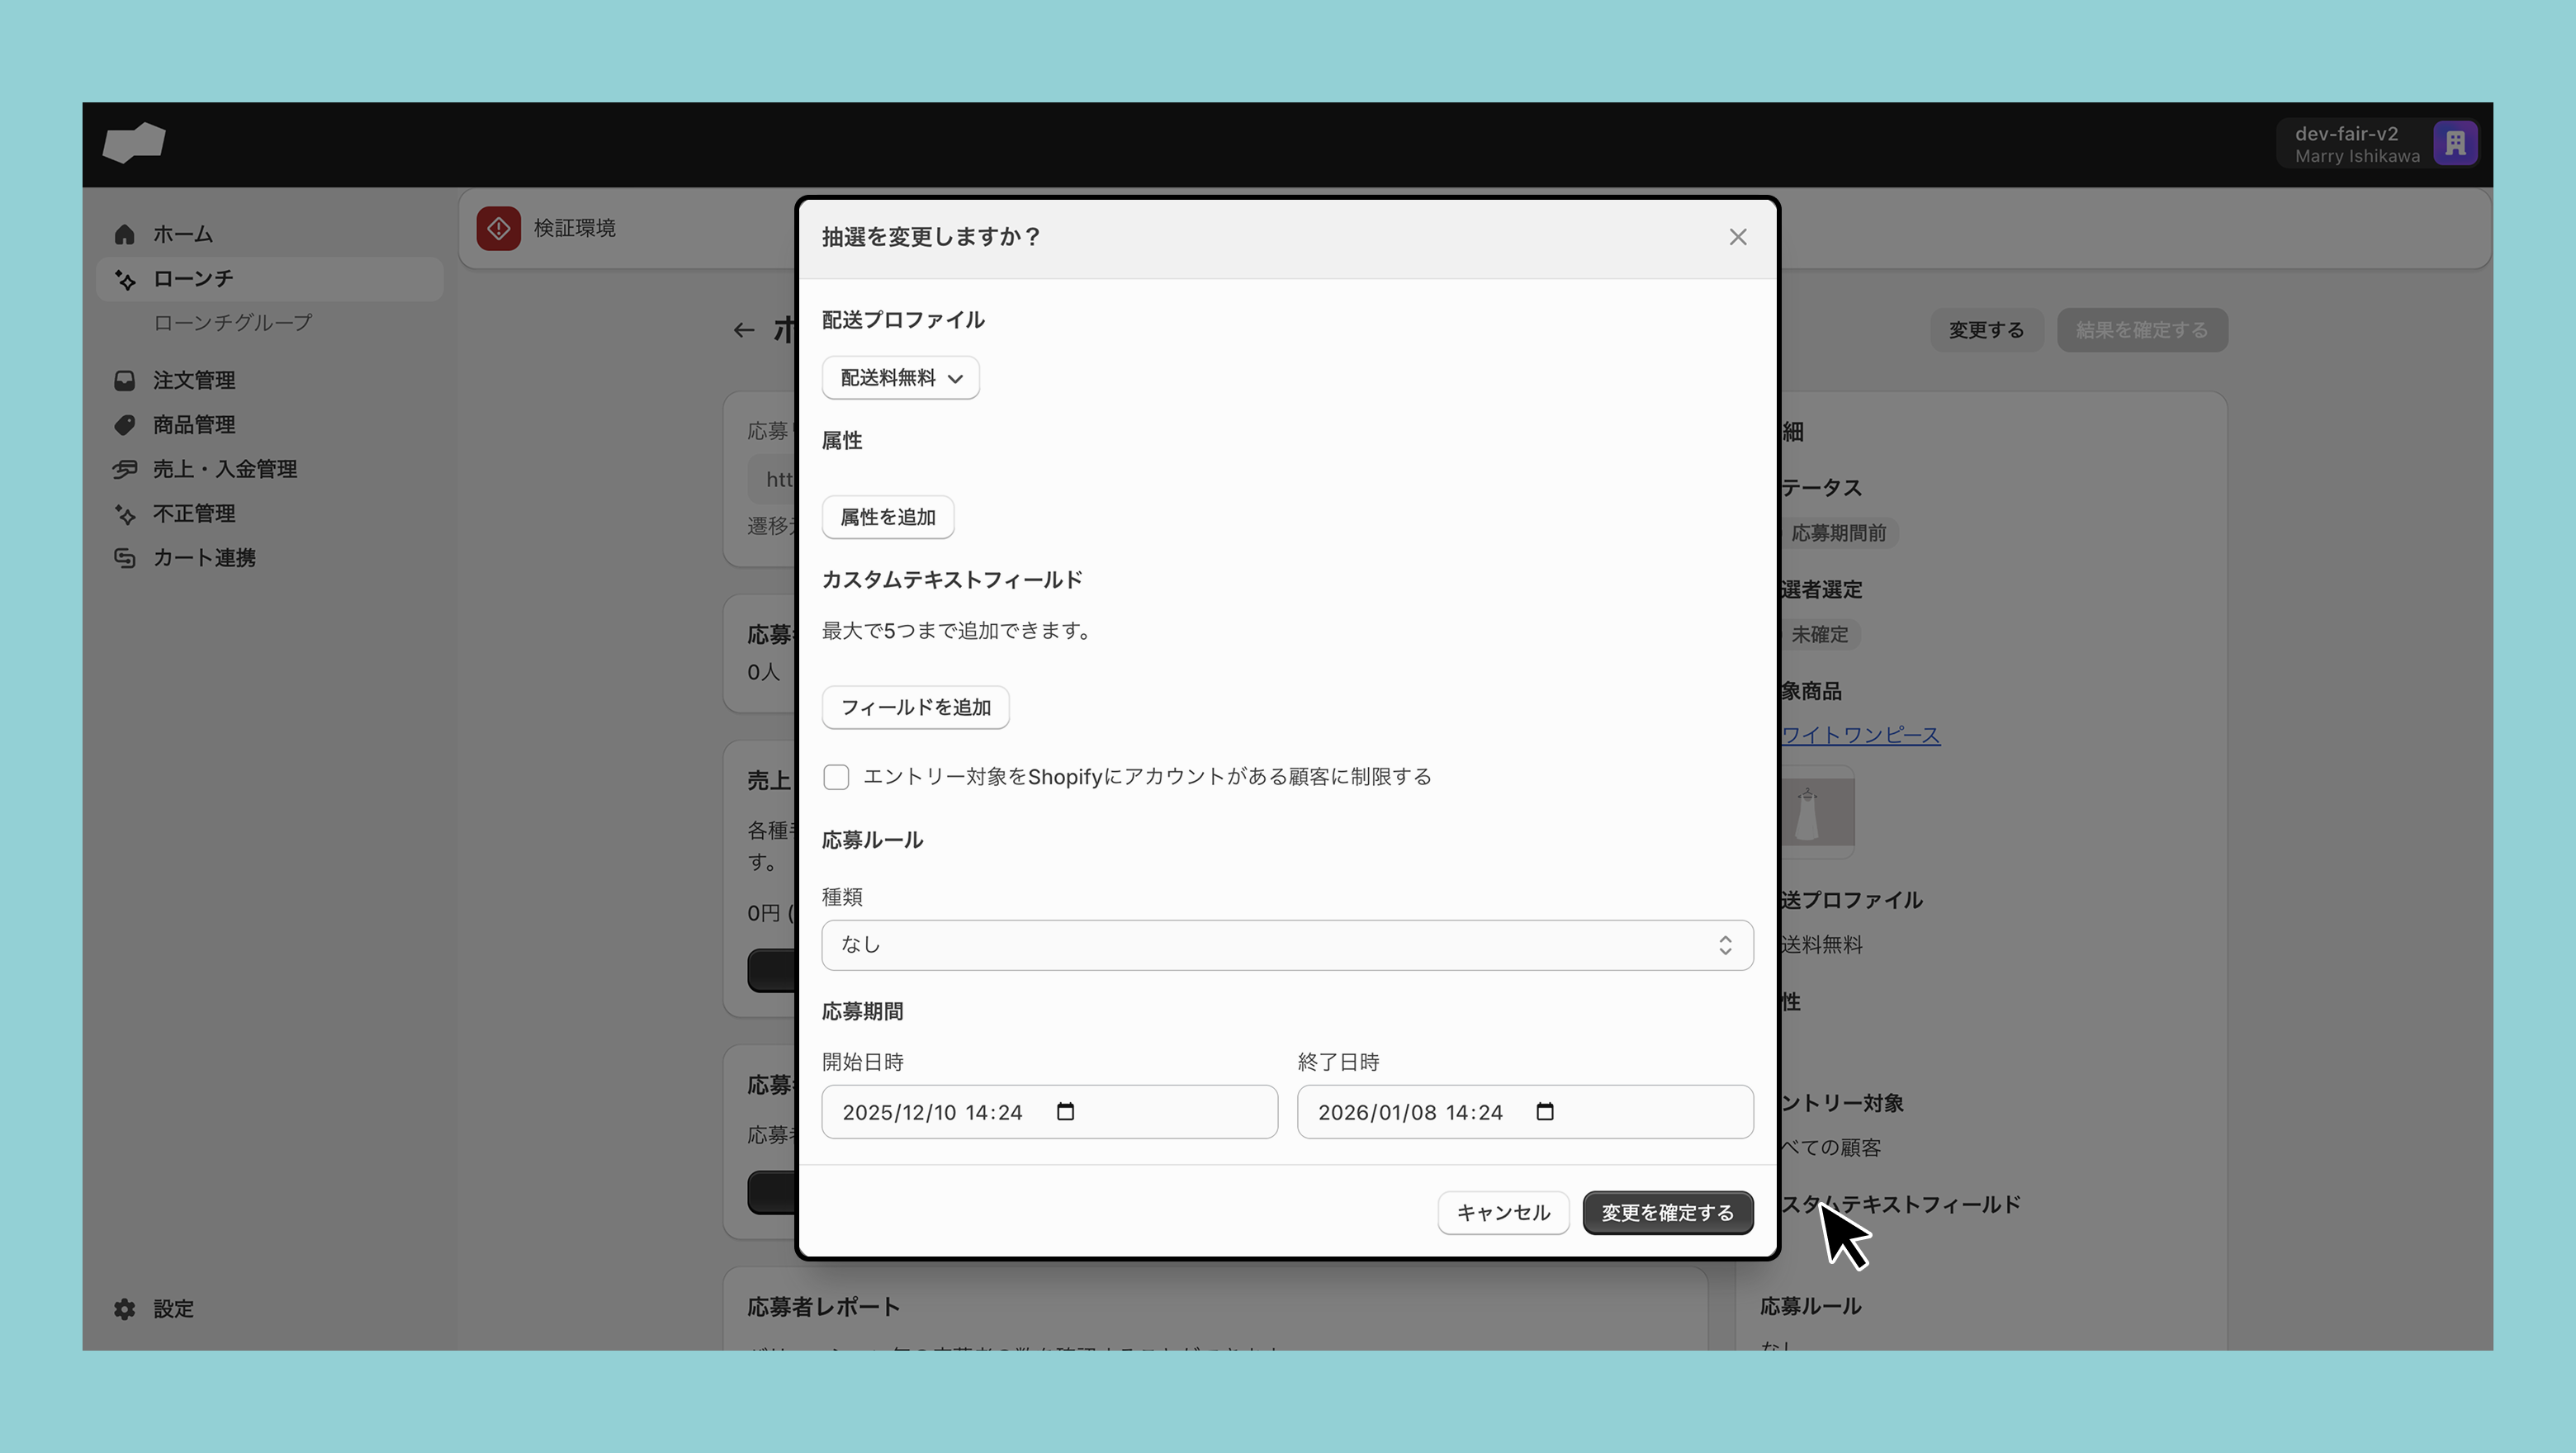Viewport: 2576px width, 1453px height.
Task: Click the order management inbox icon
Action: 124,380
